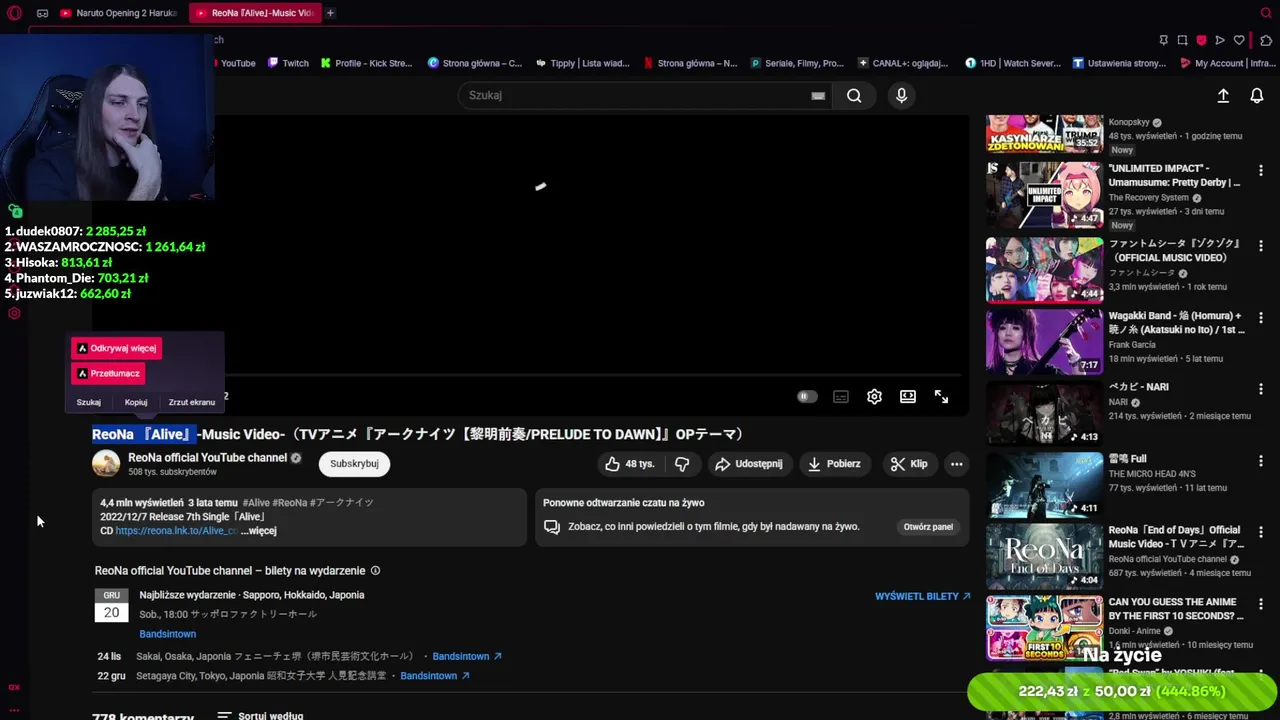Open Bandsintown link for Sakai, Osaka event

(467, 656)
